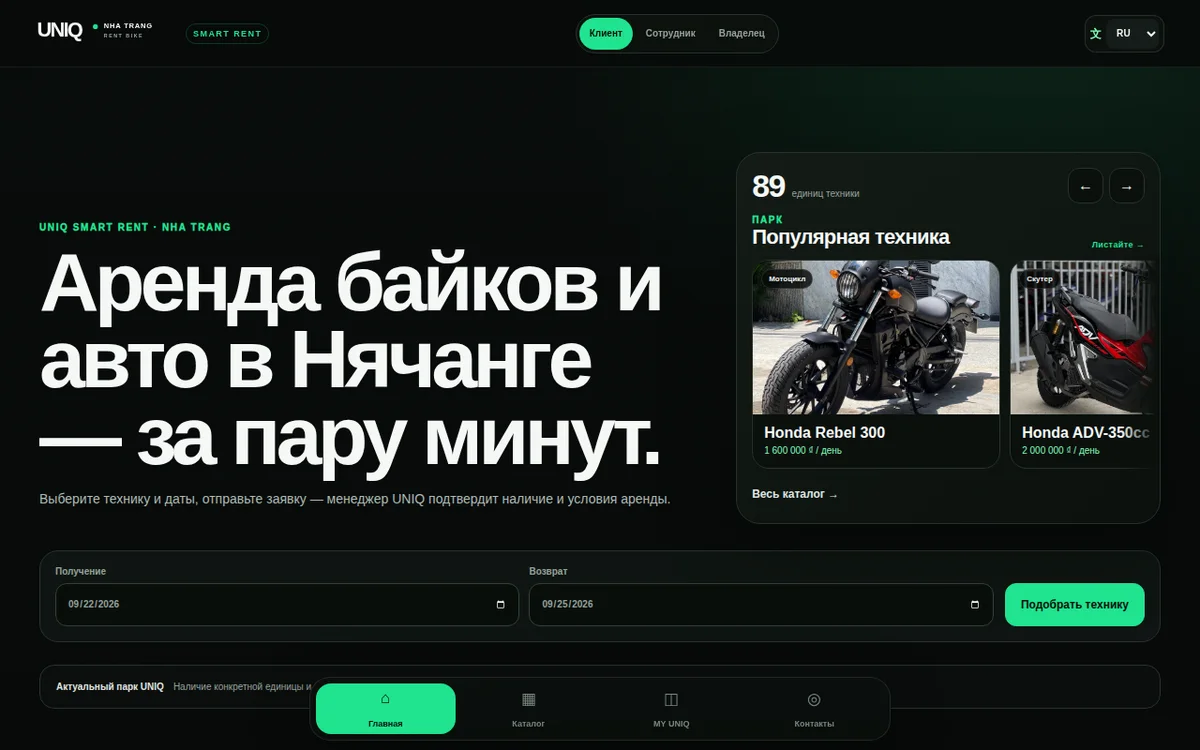Open the calendar picker for Получение date
The image size is (1200, 750).
[501, 605]
